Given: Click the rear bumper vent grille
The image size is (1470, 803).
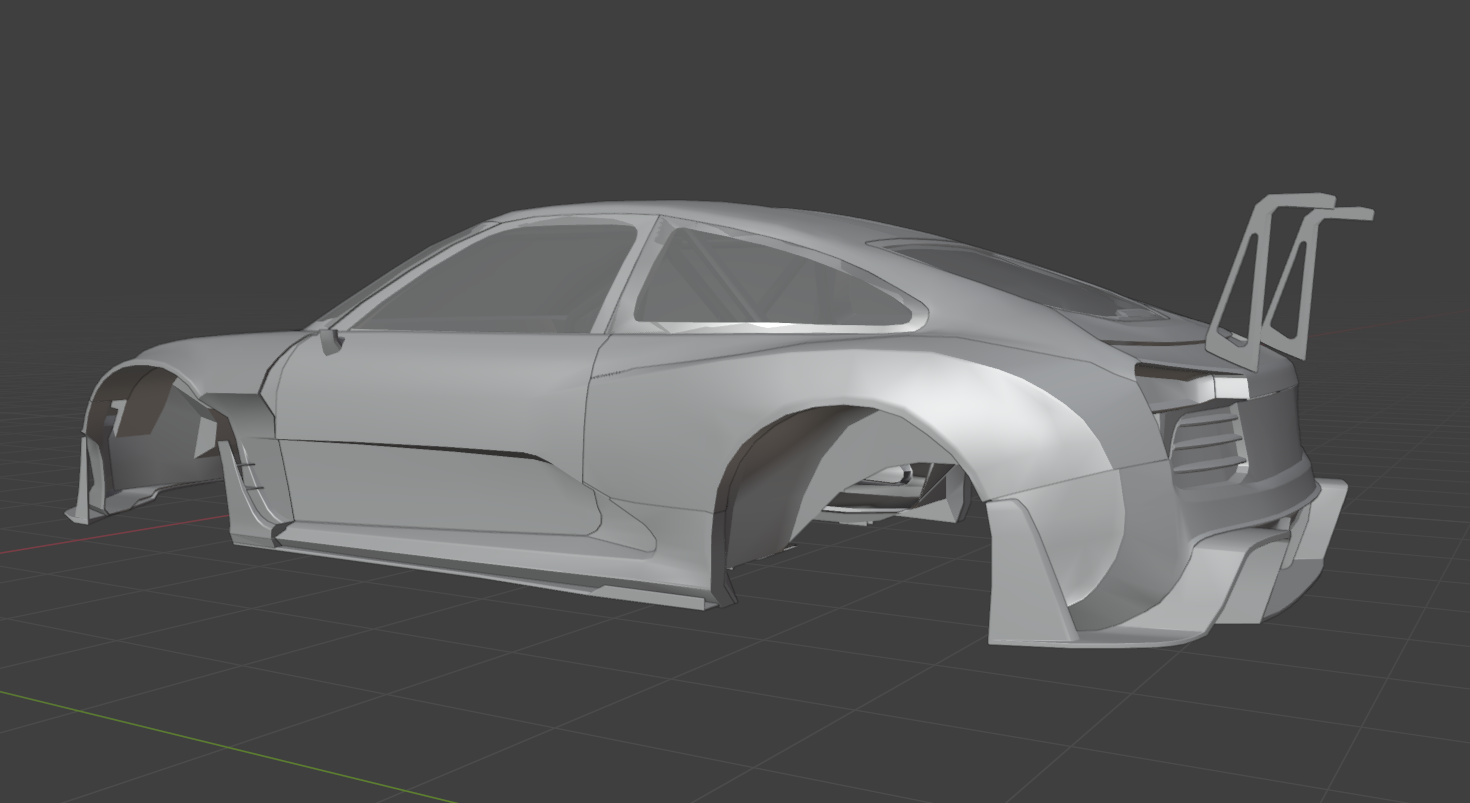Looking at the screenshot, I should tap(1207, 440).
